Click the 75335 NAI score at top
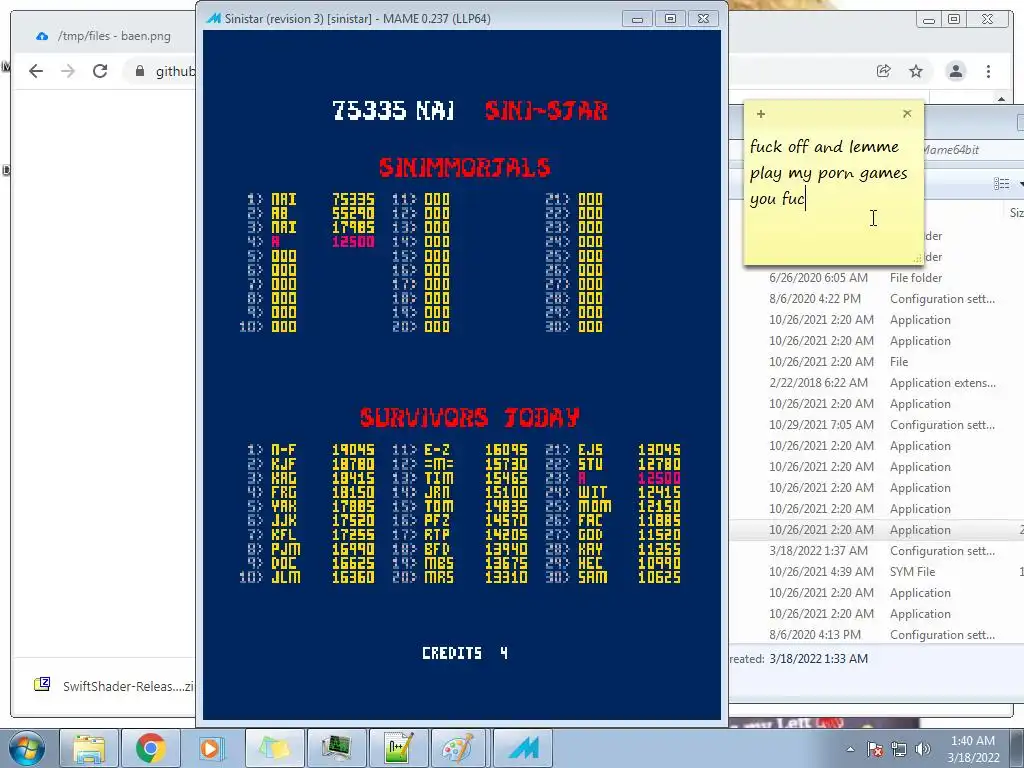Screen dimensions: 1024x768 pyautogui.click(x=393, y=110)
